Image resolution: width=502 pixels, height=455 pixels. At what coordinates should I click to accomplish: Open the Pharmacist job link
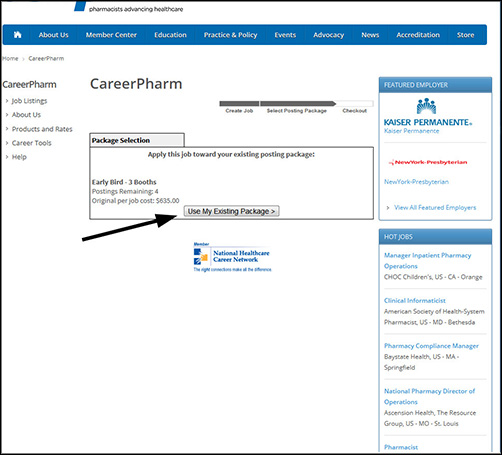point(401,447)
